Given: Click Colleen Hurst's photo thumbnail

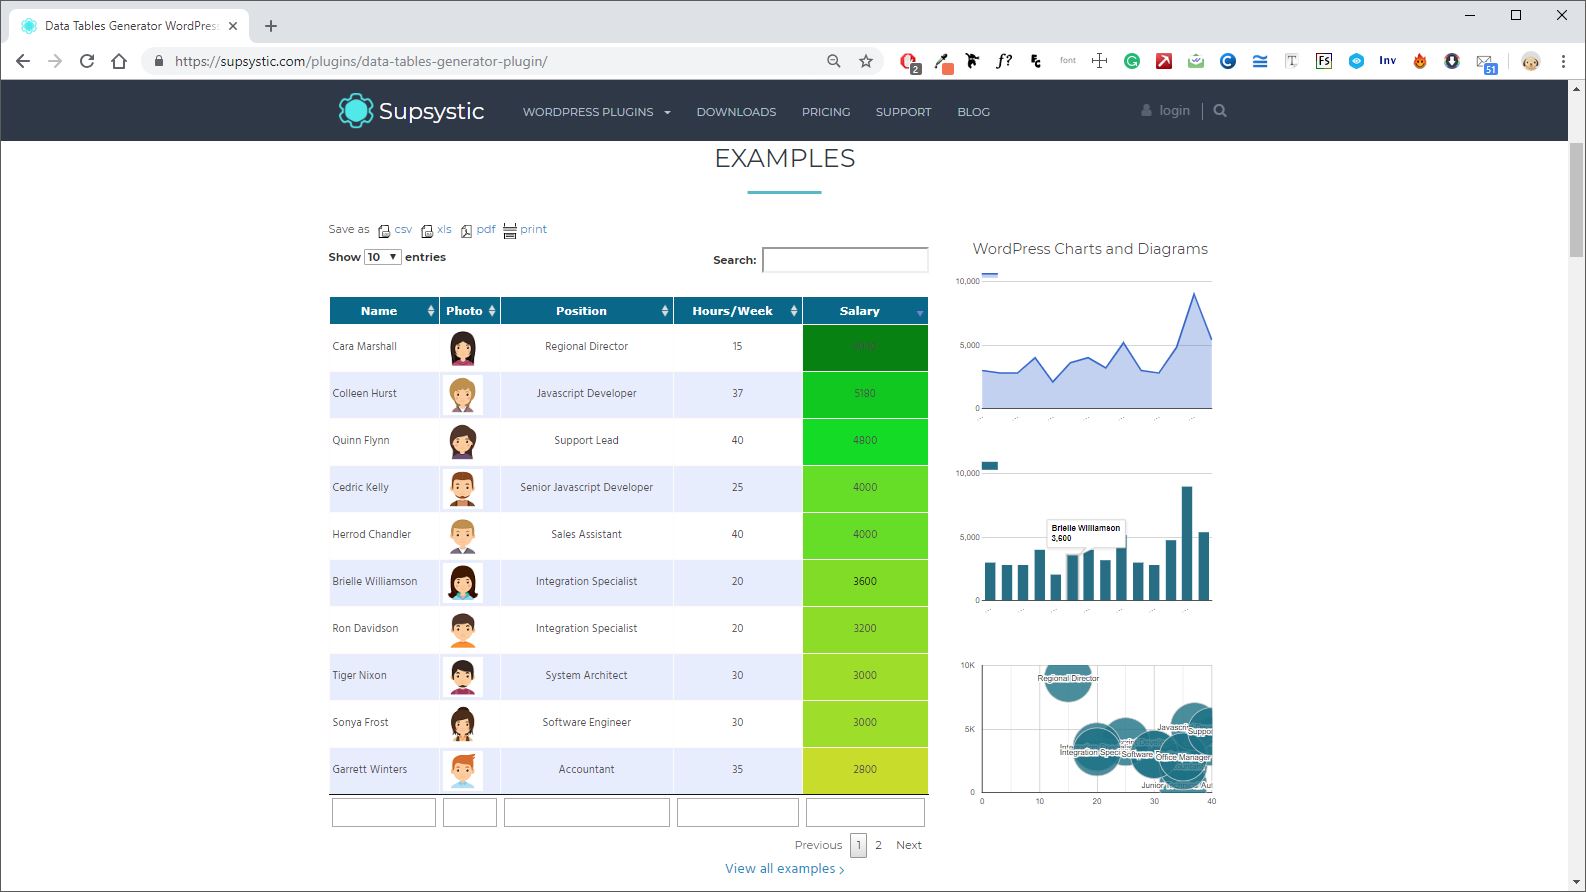Looking at the screenshot, I should (x=462, y=394).
